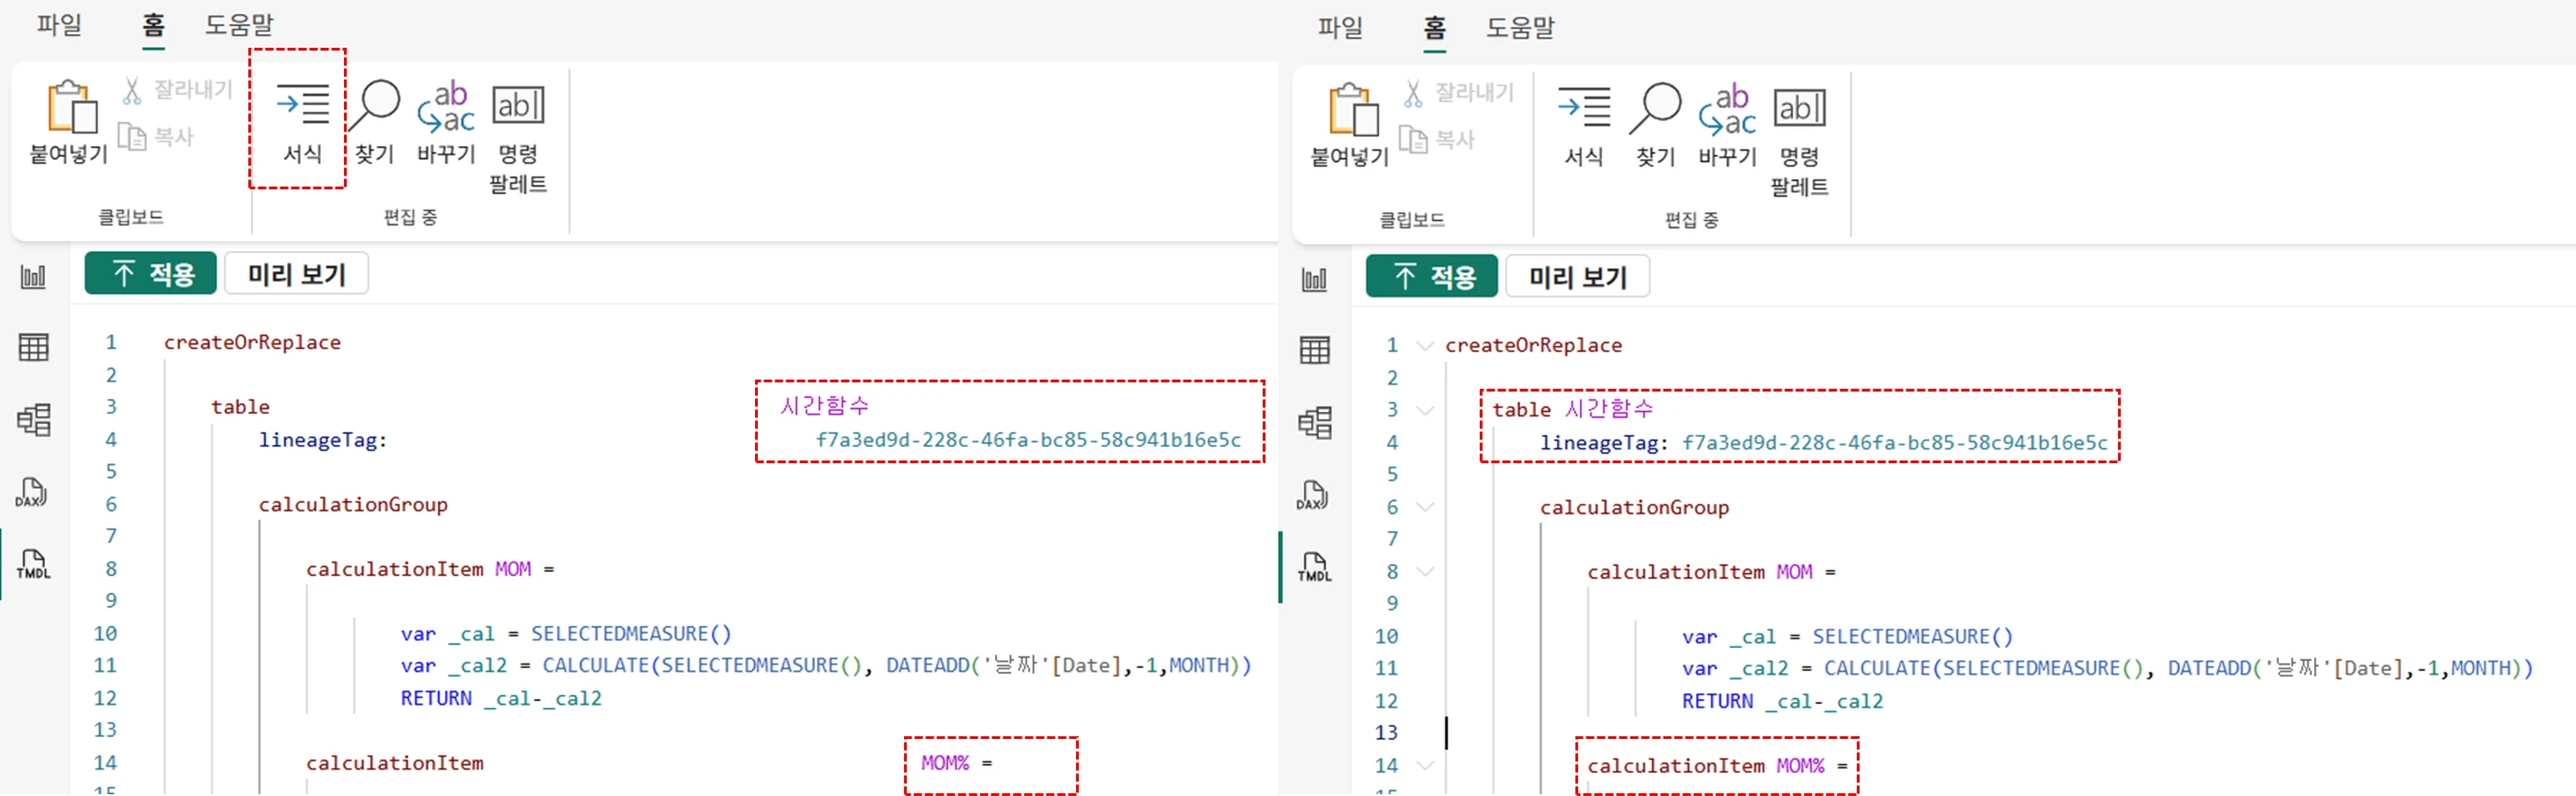Select TMDL view icon in right sidebar
Viewport: 2576px width, 796px height.
tap(1314, 567)
